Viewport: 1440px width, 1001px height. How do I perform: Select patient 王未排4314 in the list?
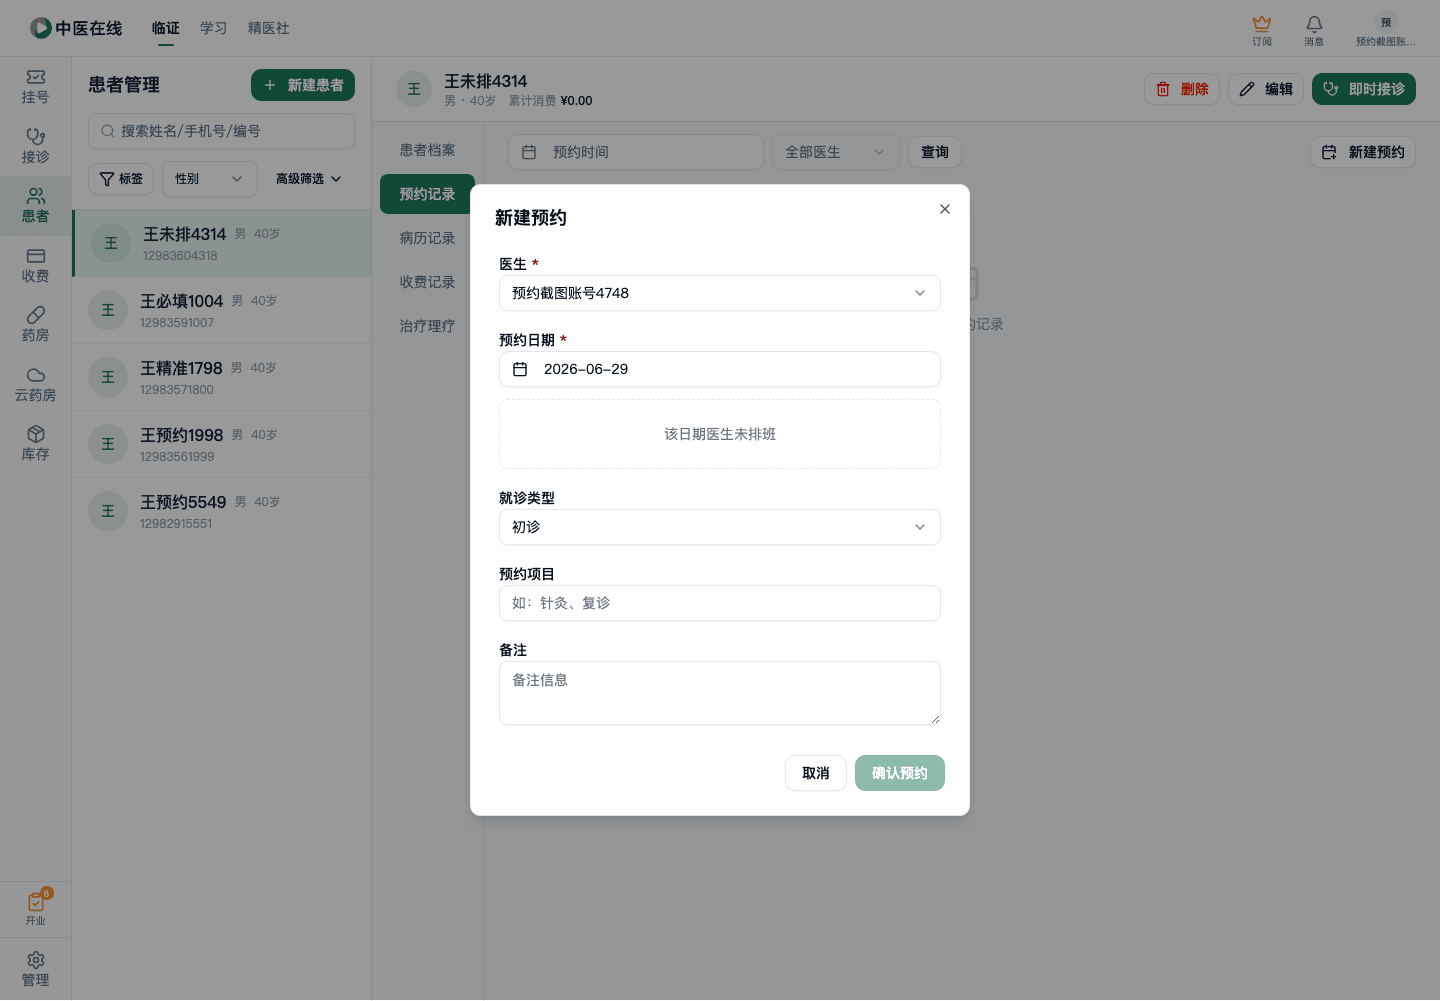point(222,243)
